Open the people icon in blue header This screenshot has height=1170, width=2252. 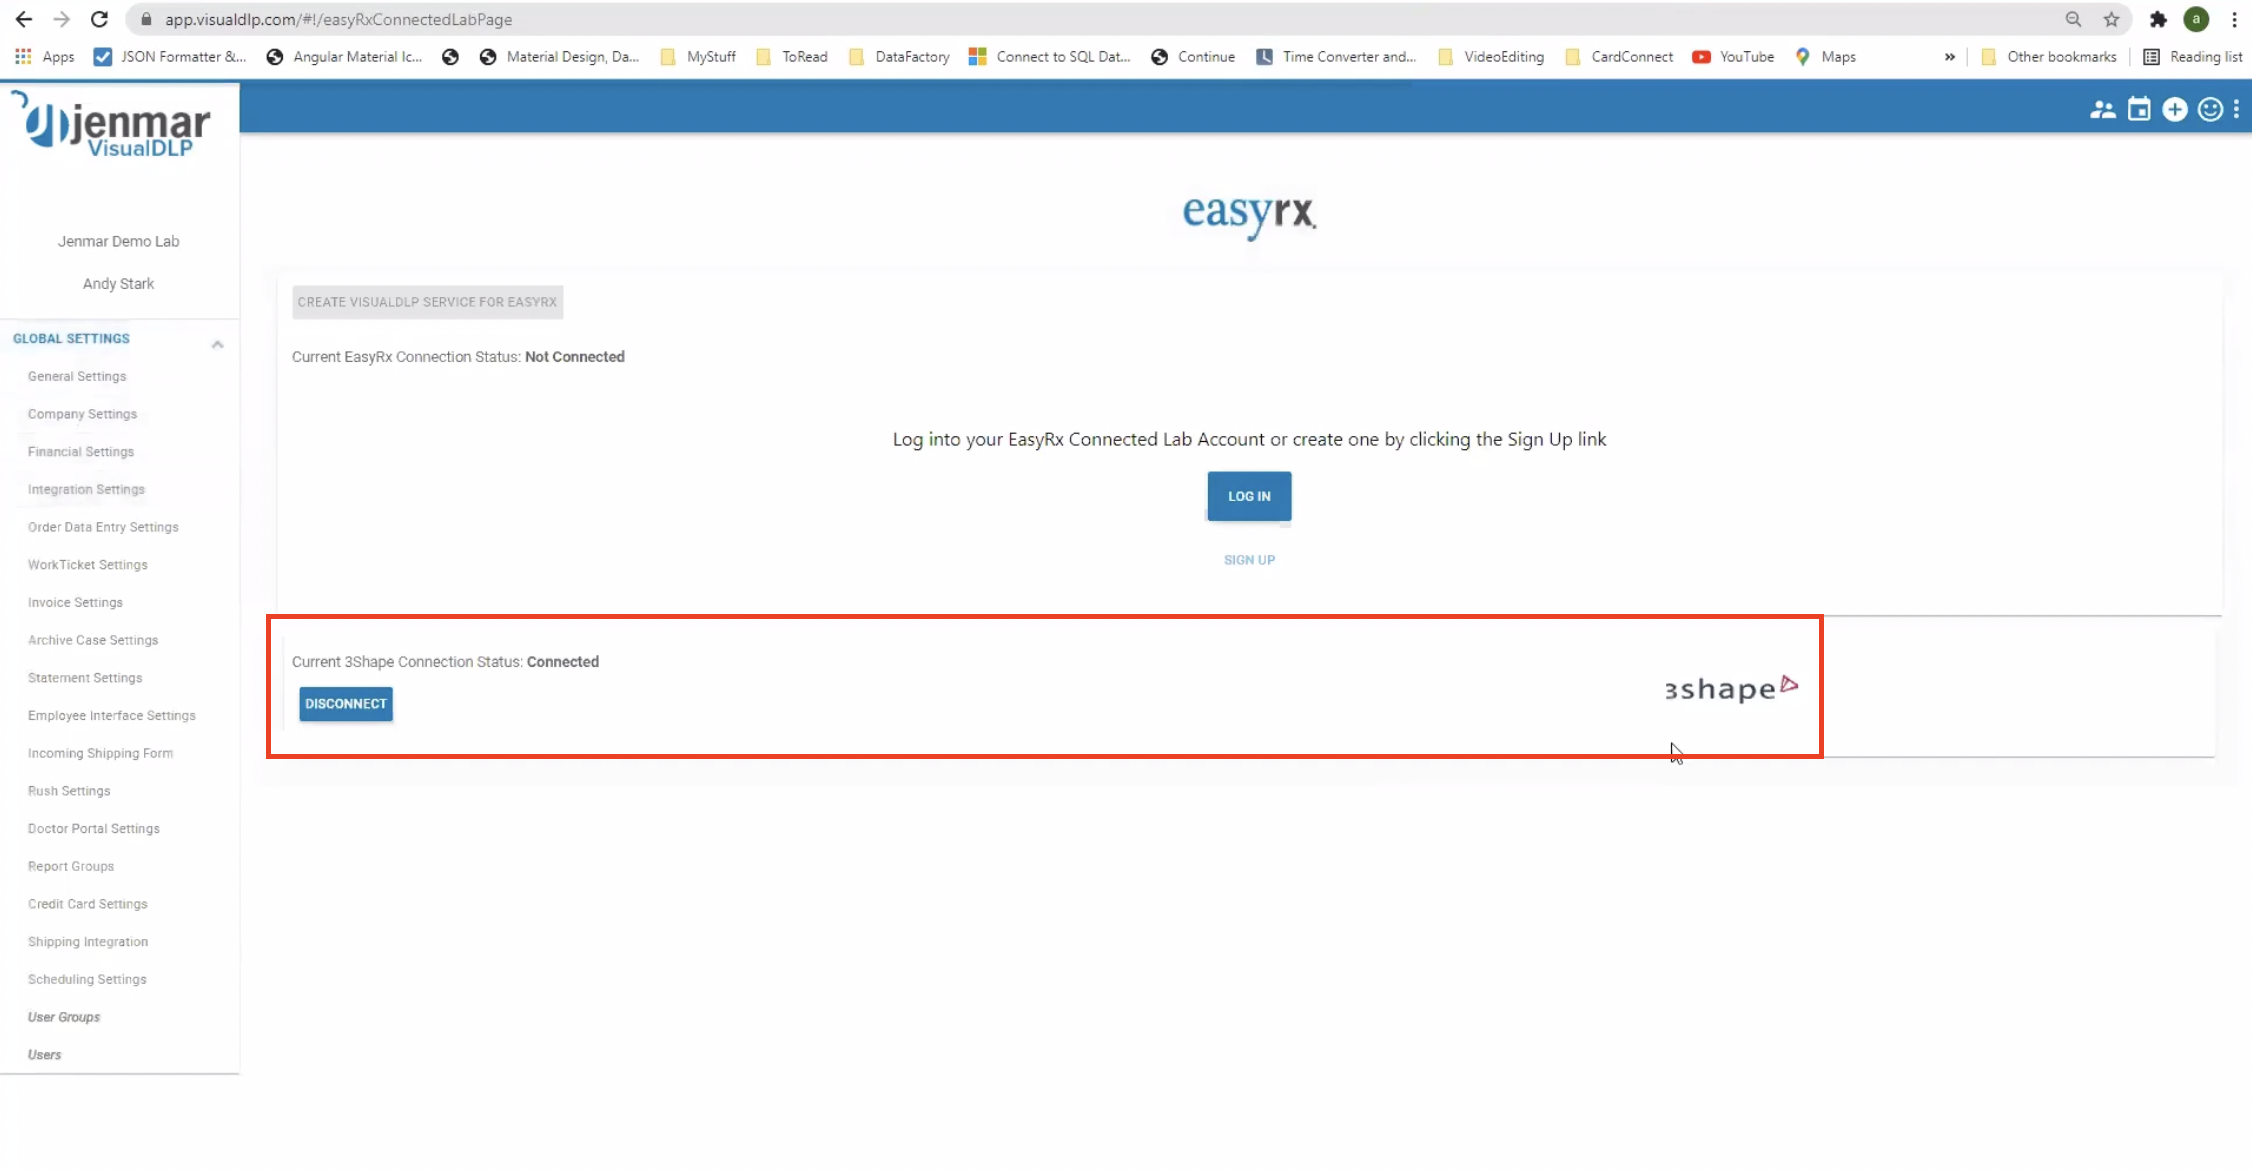(2102, 109)
